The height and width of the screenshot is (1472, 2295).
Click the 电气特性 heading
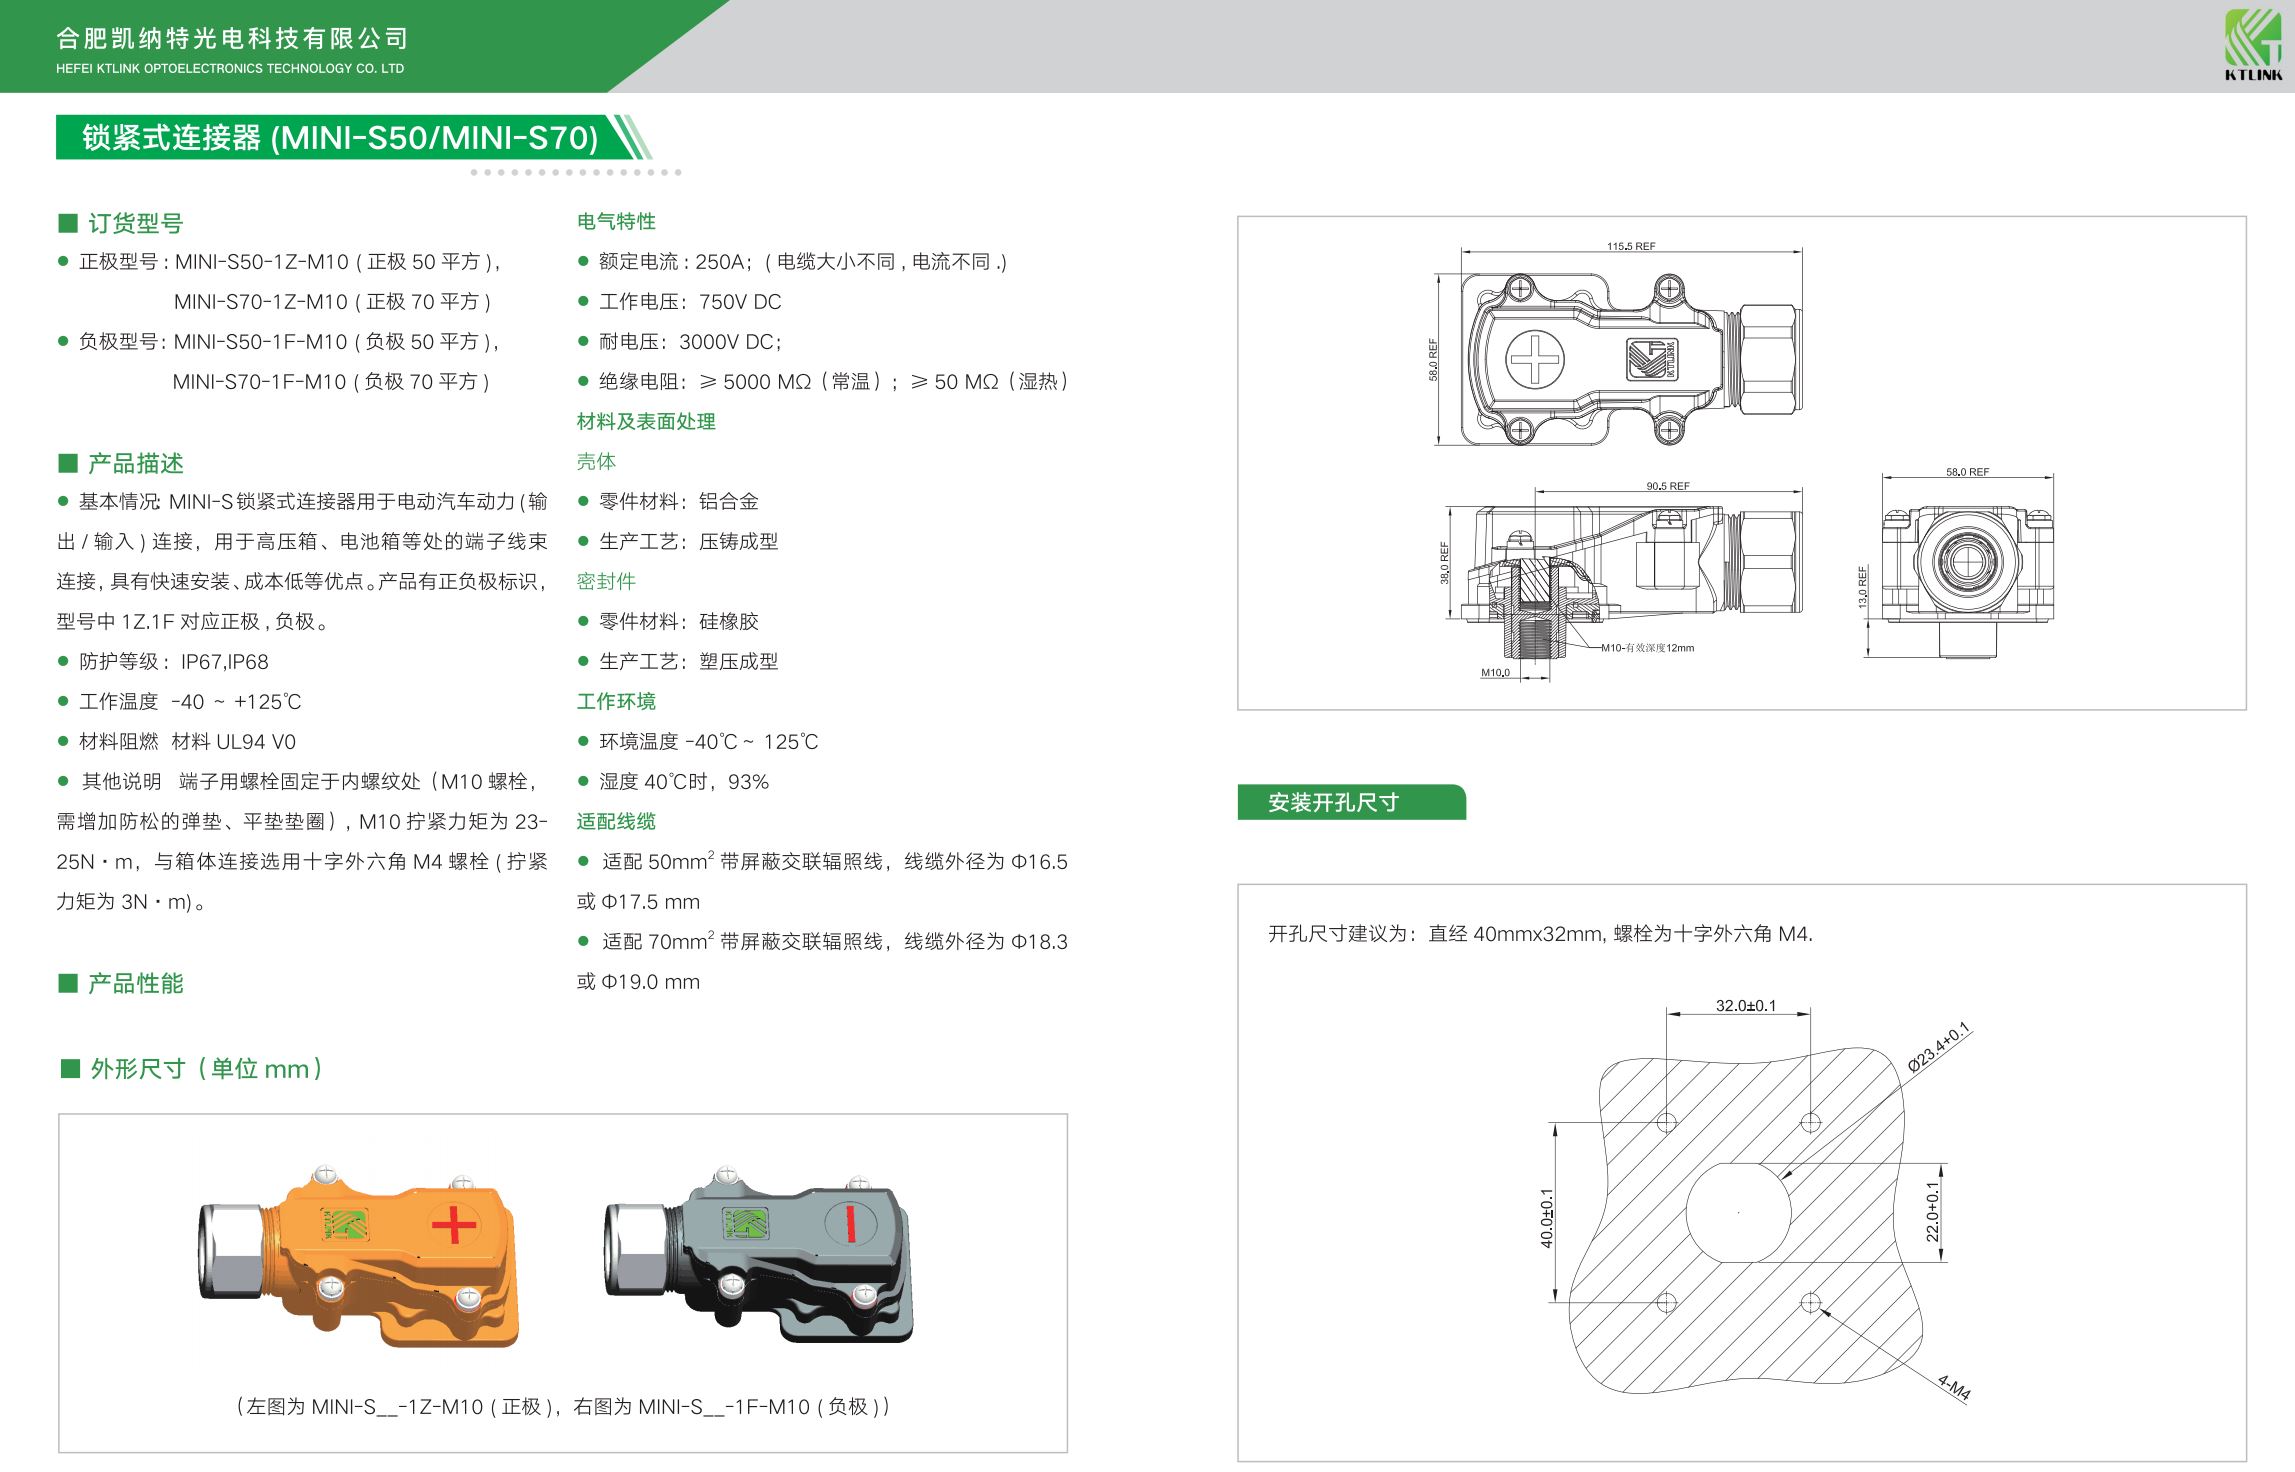(x=616, y=222)
